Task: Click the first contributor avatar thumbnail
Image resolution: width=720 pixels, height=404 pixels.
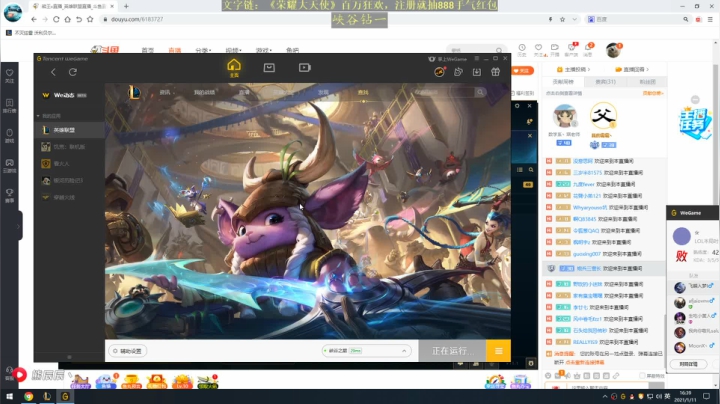Action: point(564,116)
